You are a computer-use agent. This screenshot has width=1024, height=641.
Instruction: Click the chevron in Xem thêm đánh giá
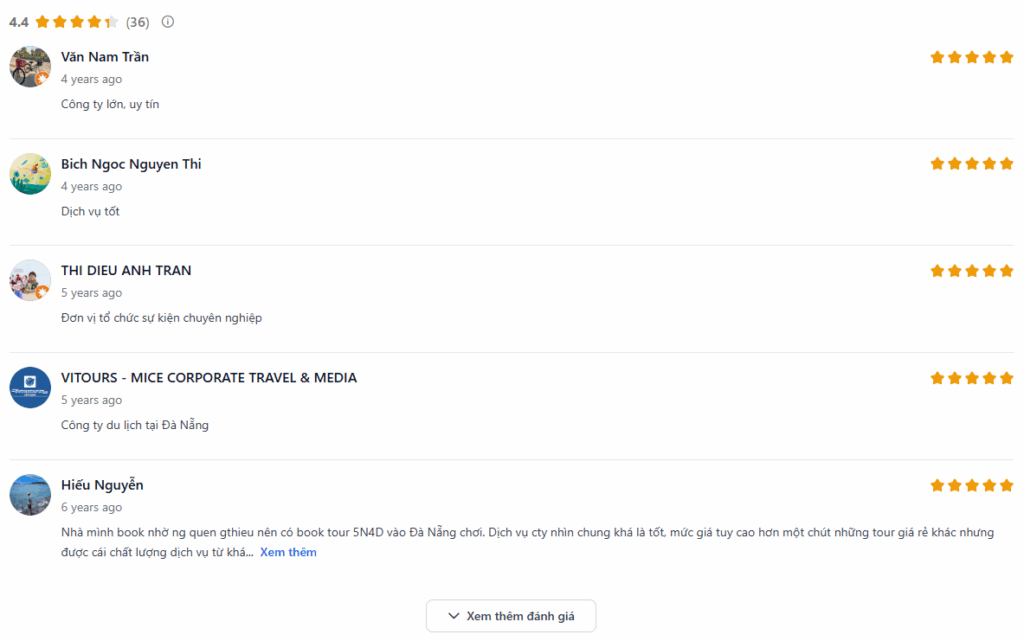click(454, 616)
